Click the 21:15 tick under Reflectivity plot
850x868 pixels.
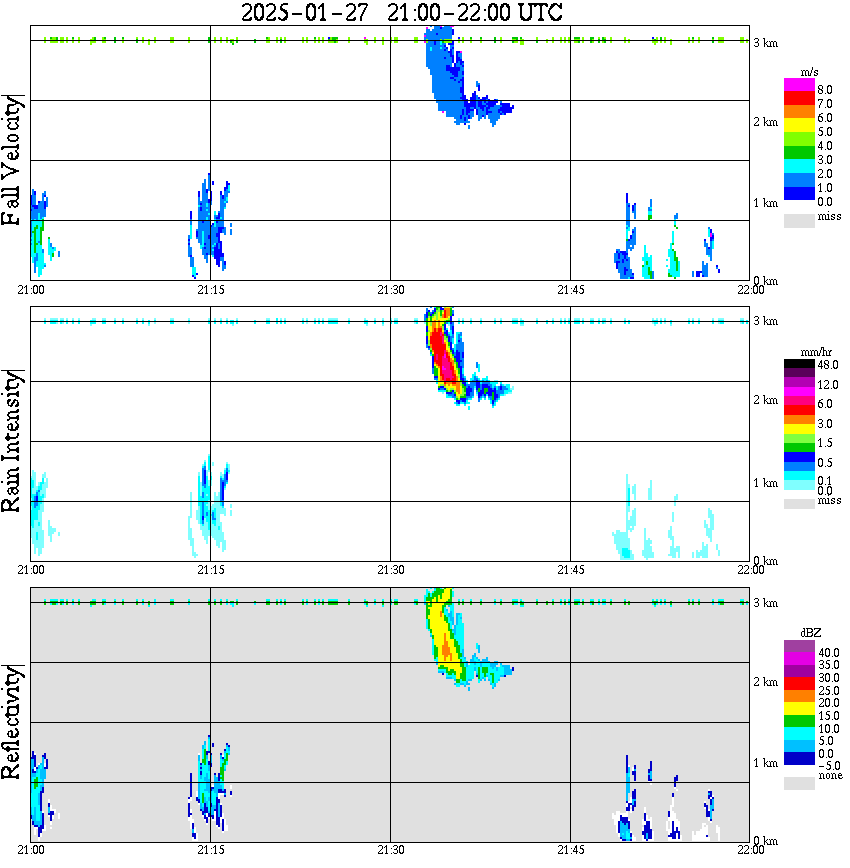coord(211,850)
